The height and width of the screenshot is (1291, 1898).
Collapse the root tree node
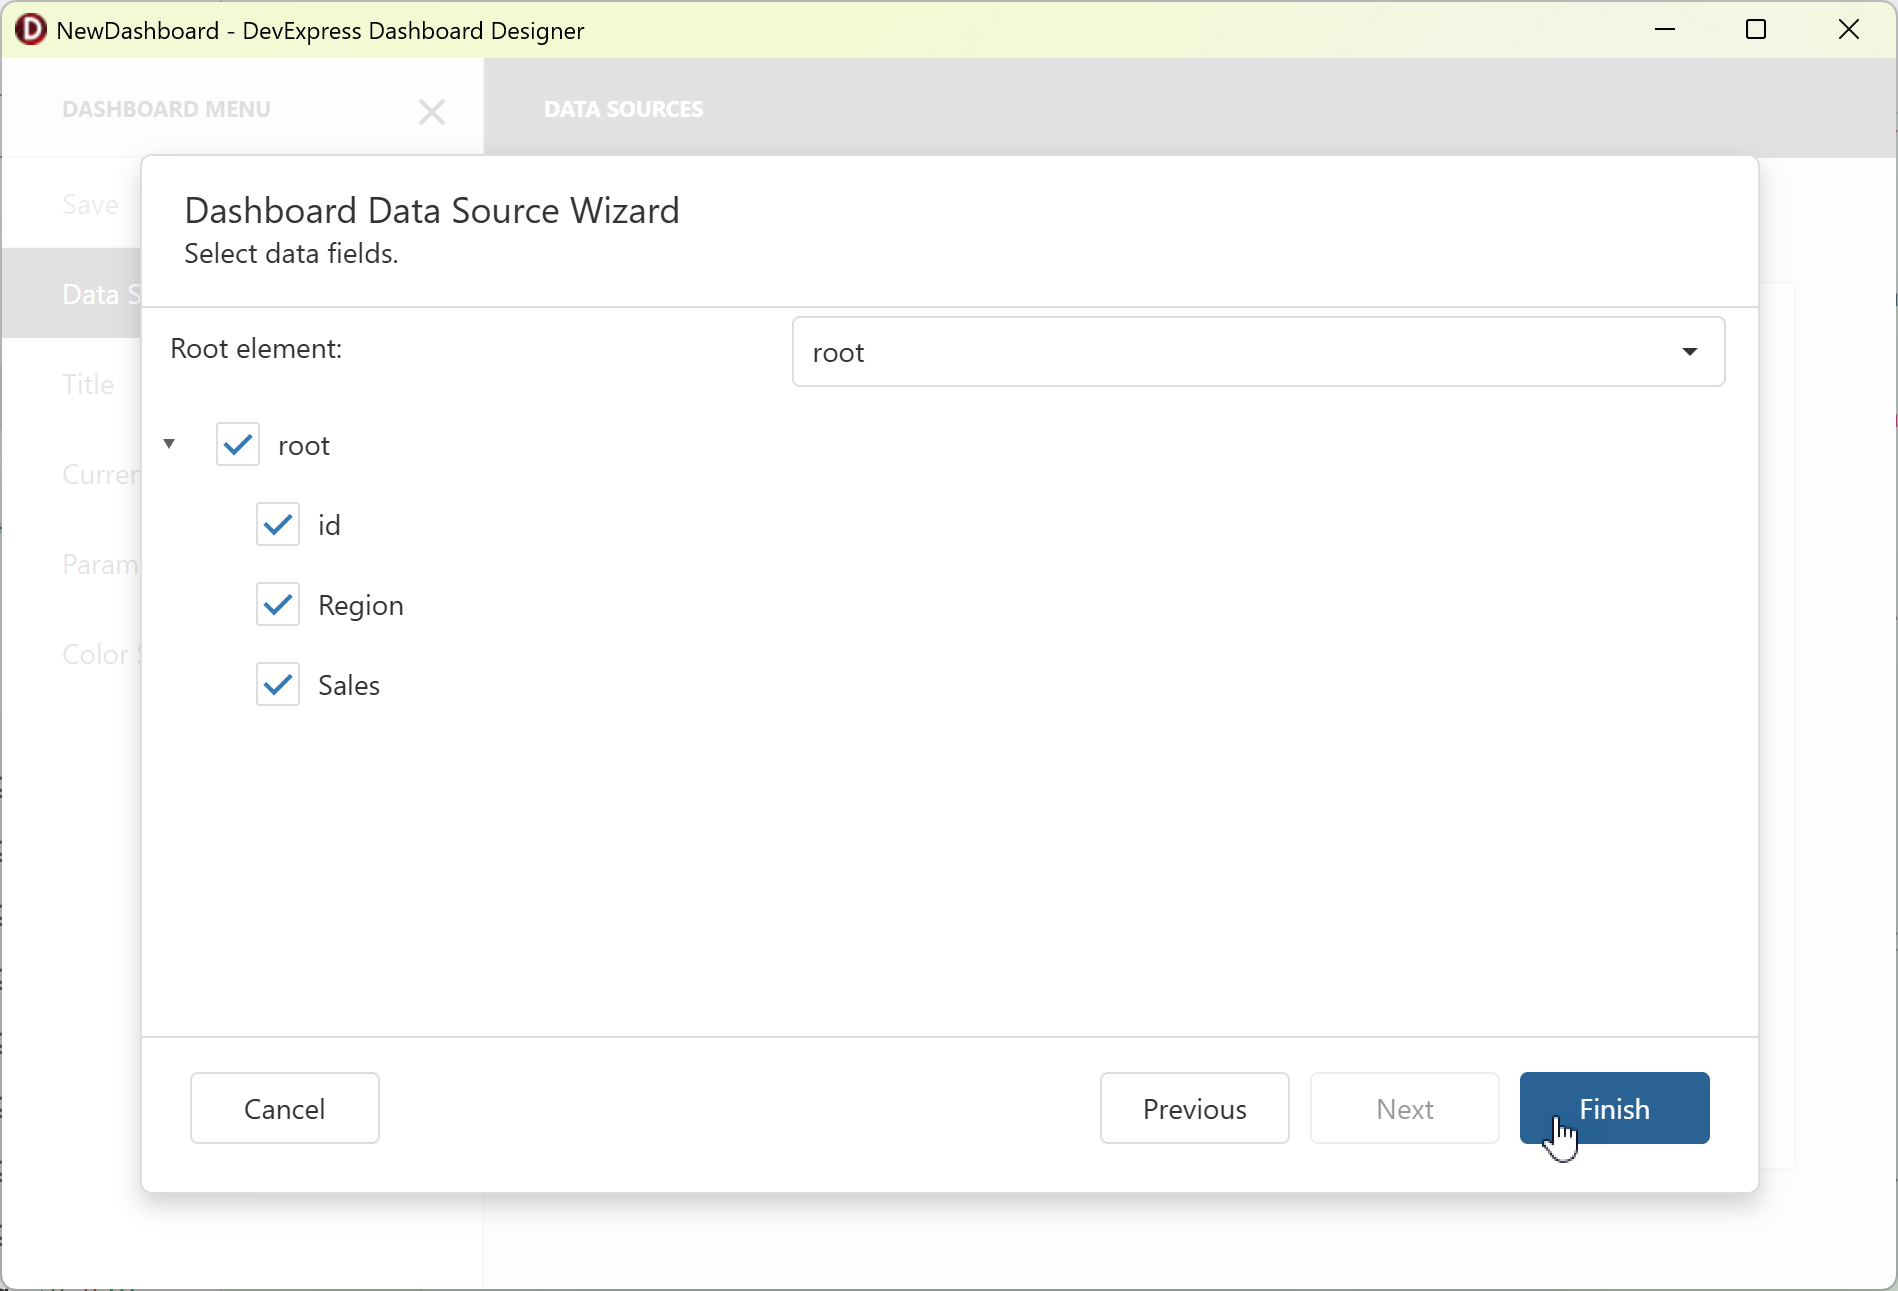169,443
